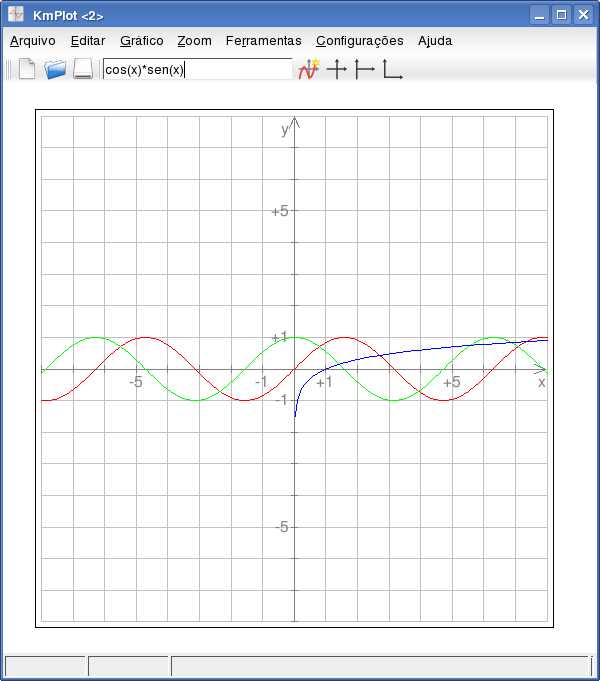The height and width of the screenshot is (681, 600).
Task: Minimize the KmPlot window
Action: (540, 15)
